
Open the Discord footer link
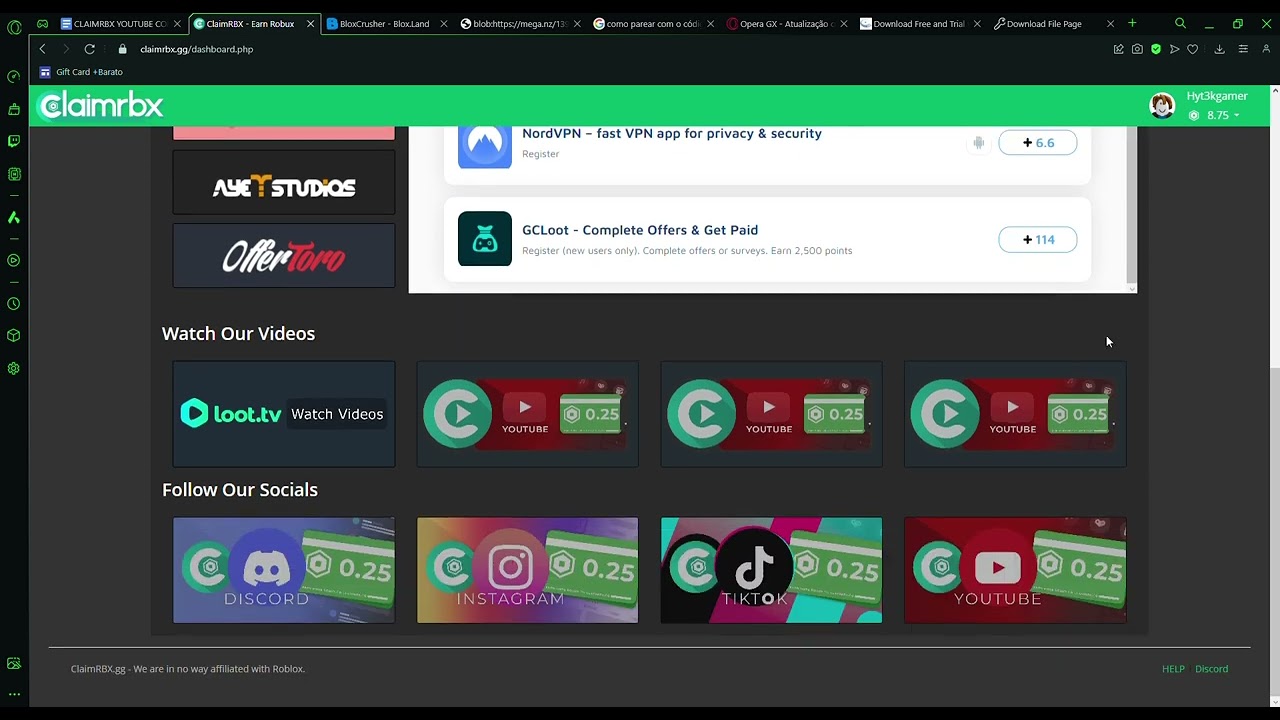[1211, 669]
